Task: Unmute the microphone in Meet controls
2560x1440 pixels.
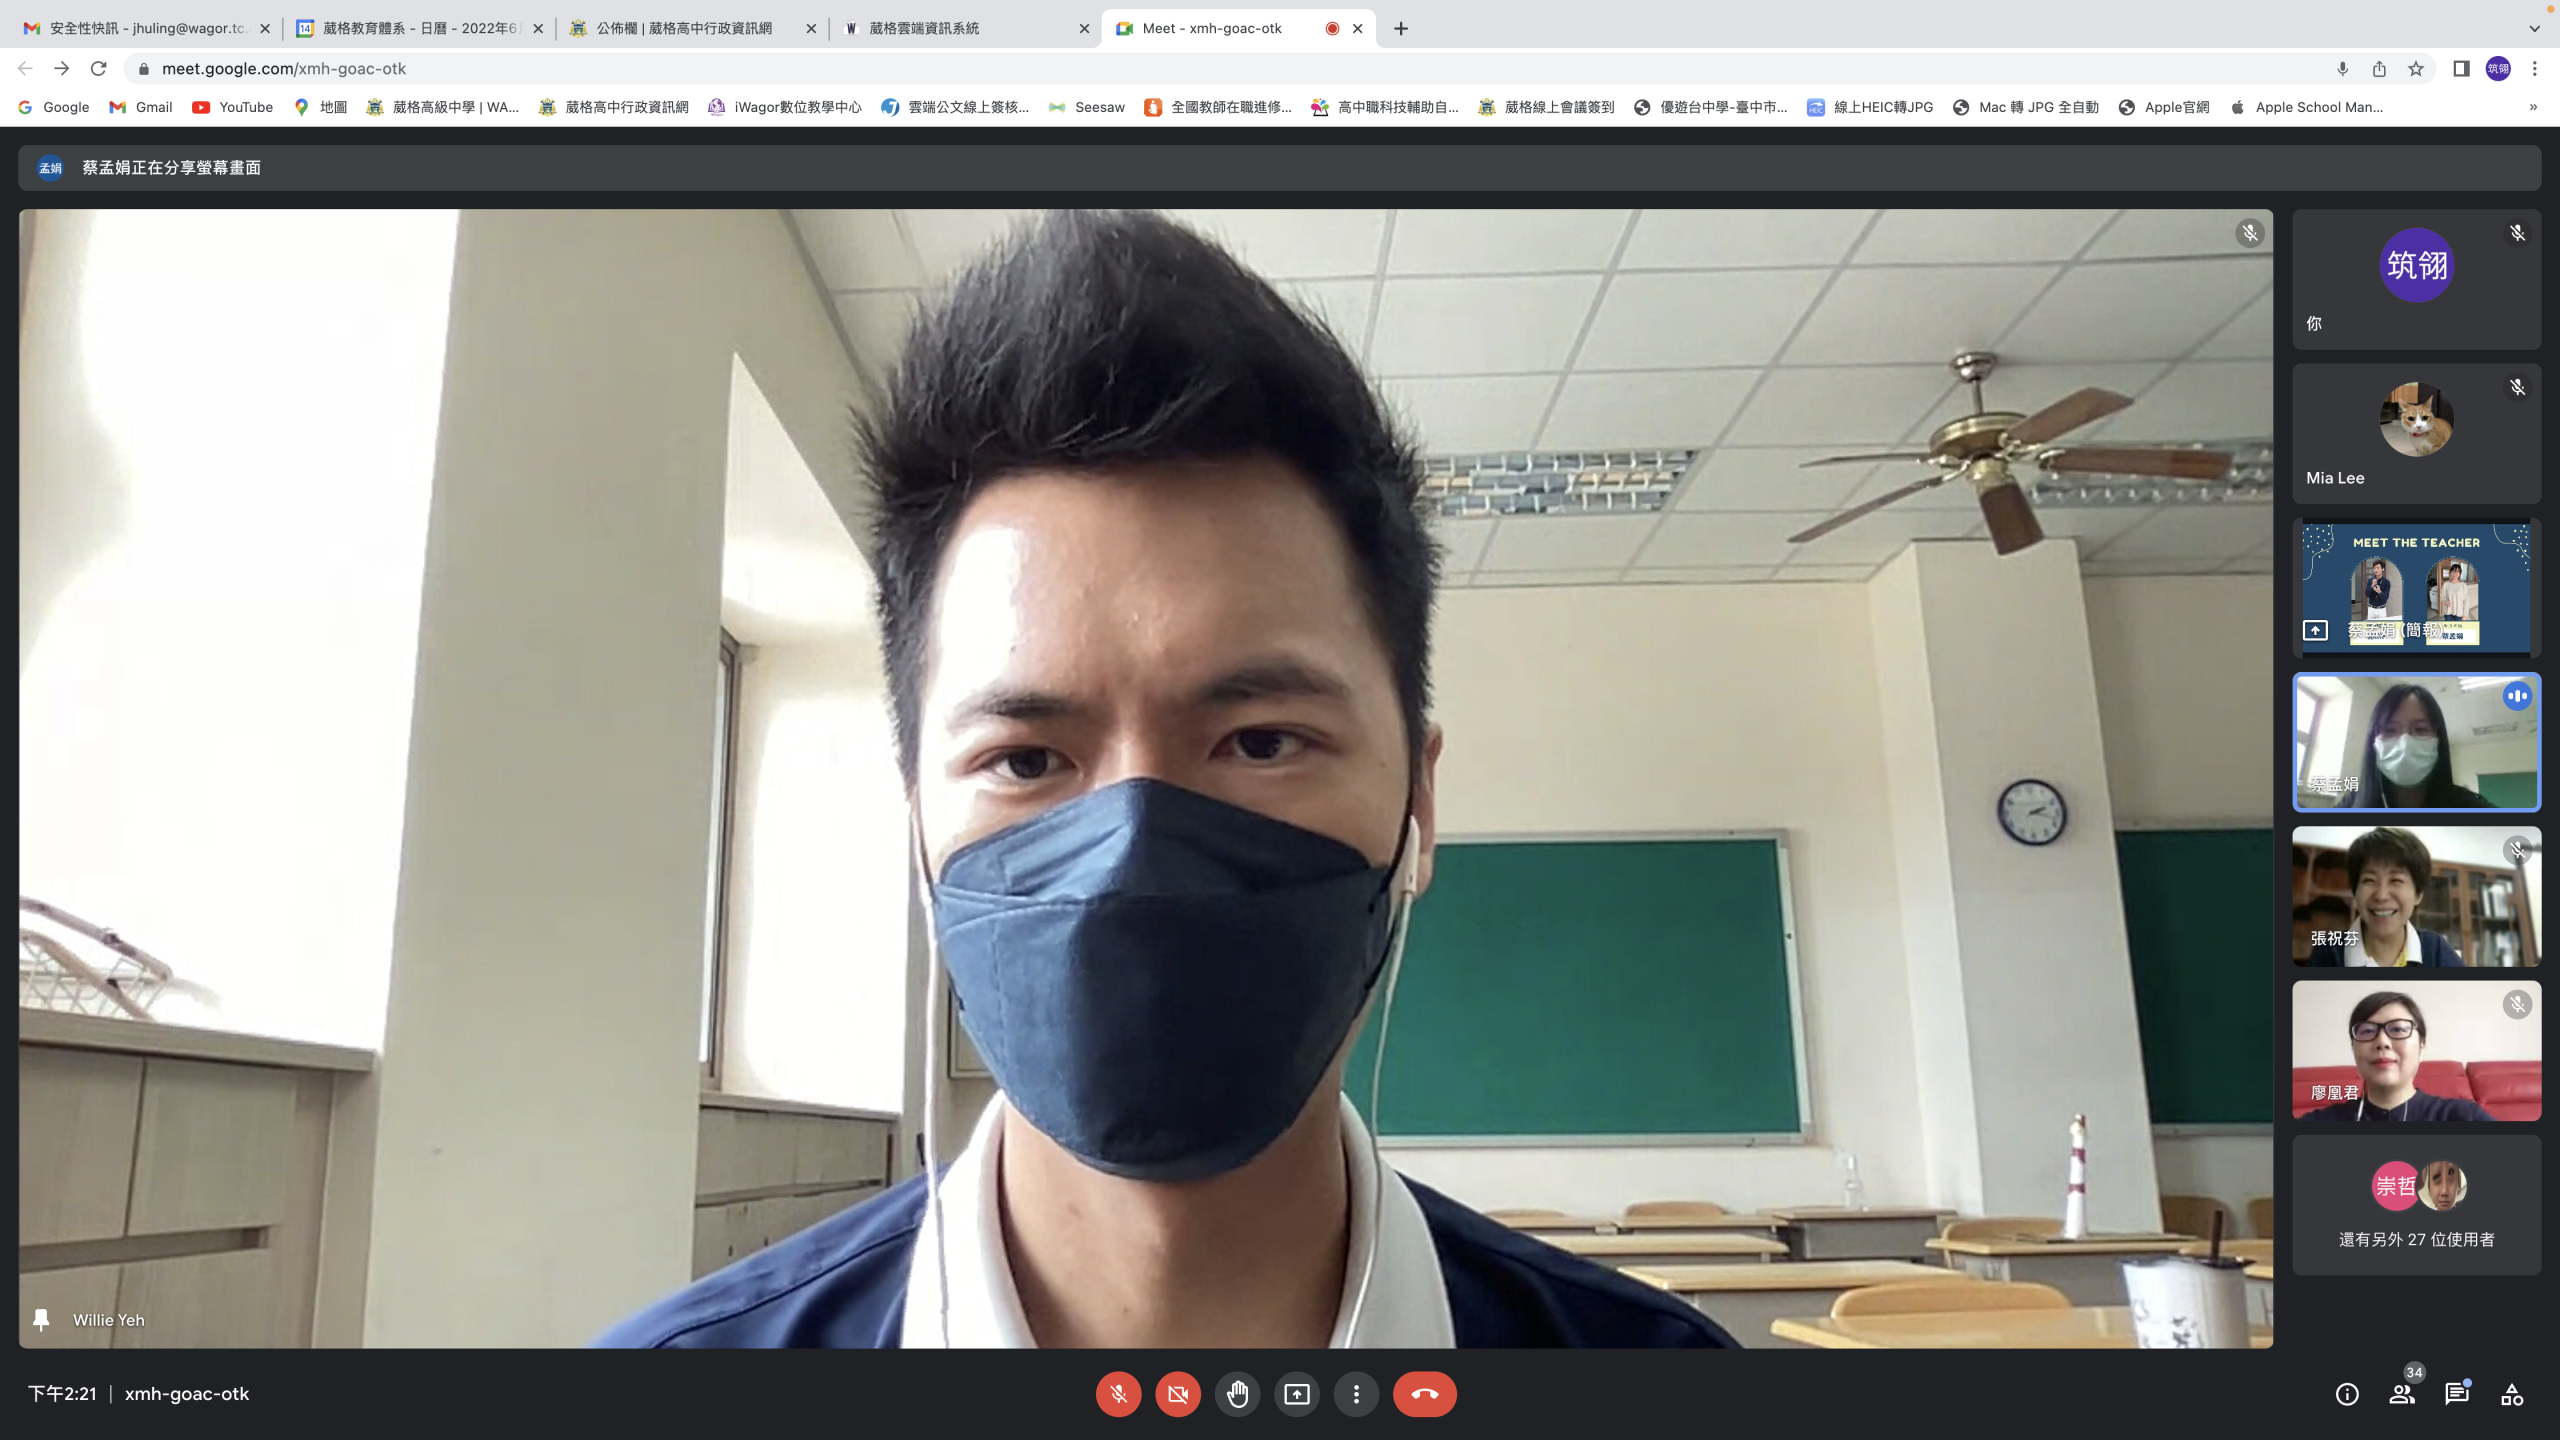Action: tap(1118, 1394)
